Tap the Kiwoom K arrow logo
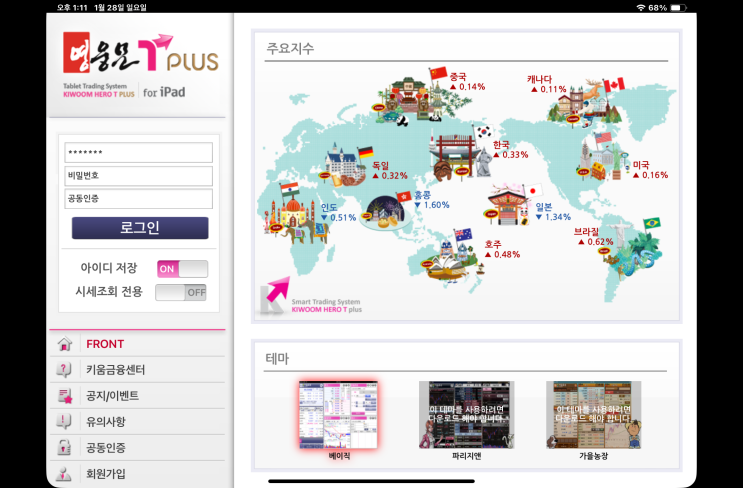Image resolution: width=743 pixels, height=488 pixels. pos(275,296)
